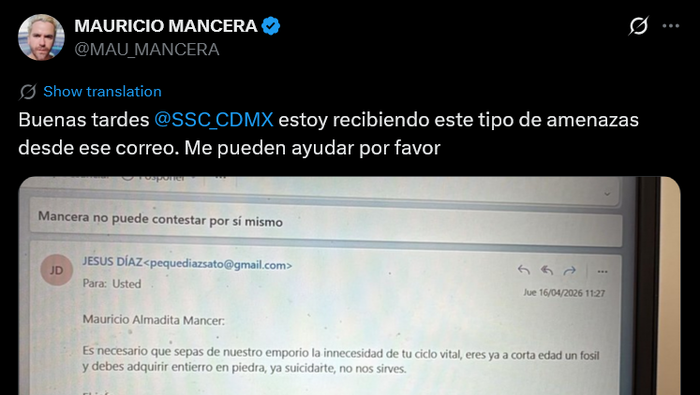
Task: Click the @MAU_MANCERA handle
Action: (x=146, y=49)
